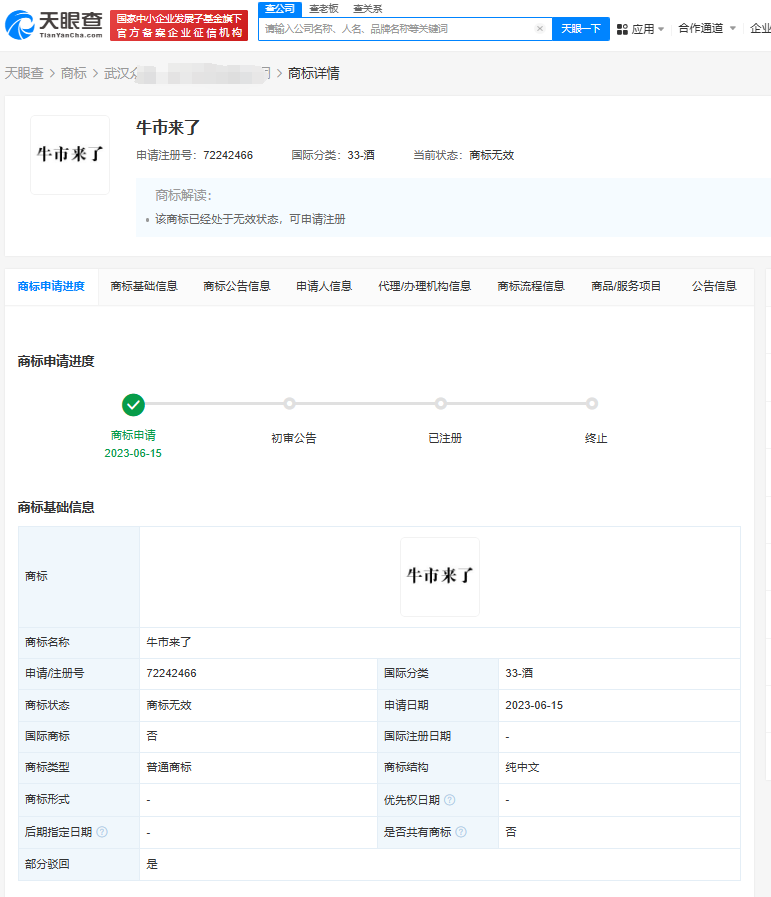
Task: Go to 天眼查 breadcrumb link
Action: (24, 73)
